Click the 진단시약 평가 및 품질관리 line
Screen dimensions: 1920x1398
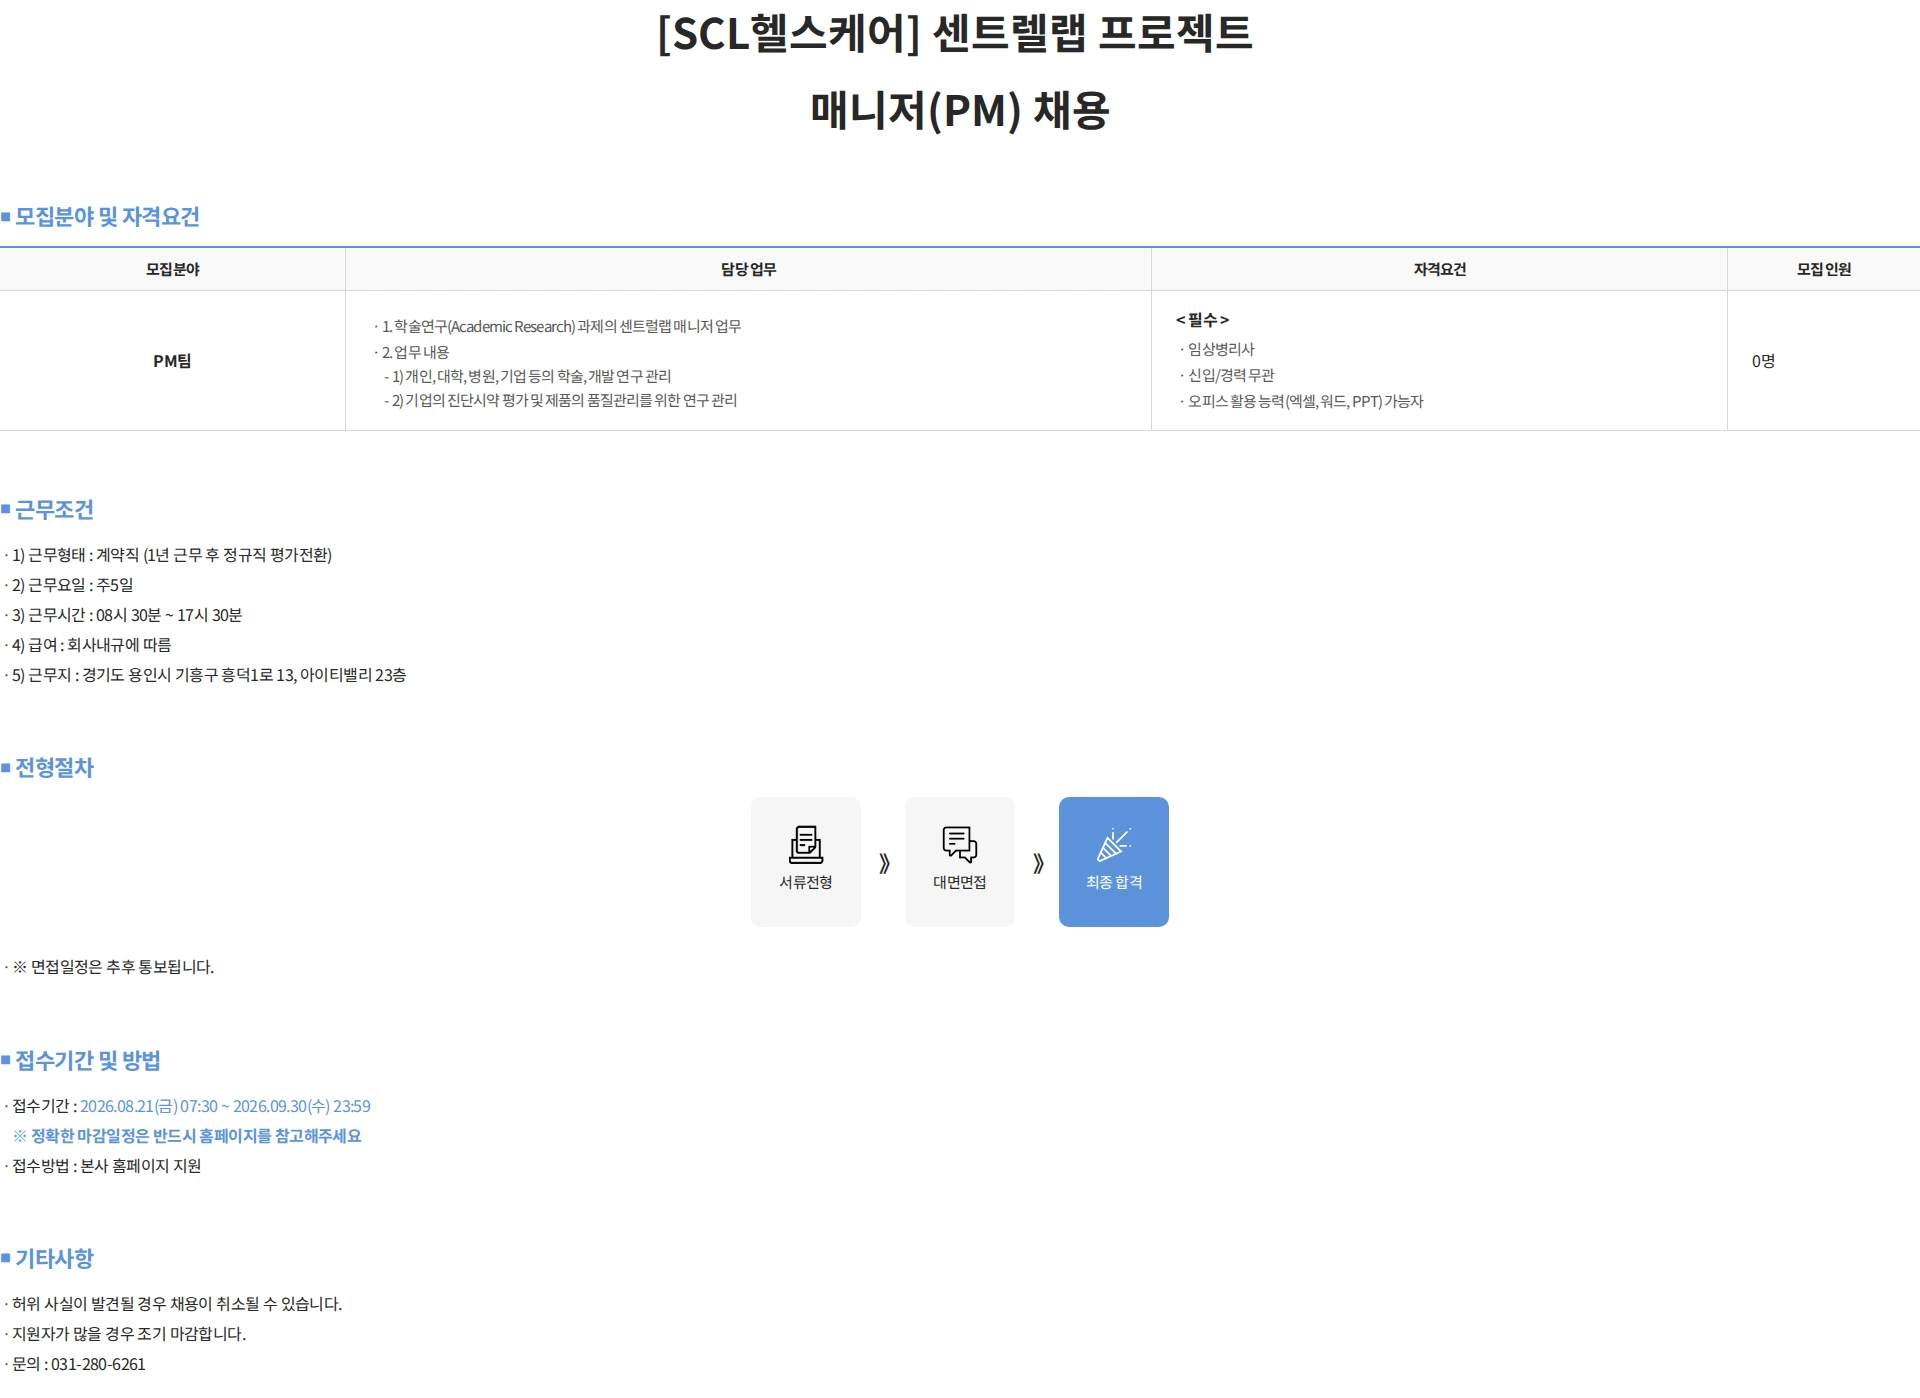561,400
